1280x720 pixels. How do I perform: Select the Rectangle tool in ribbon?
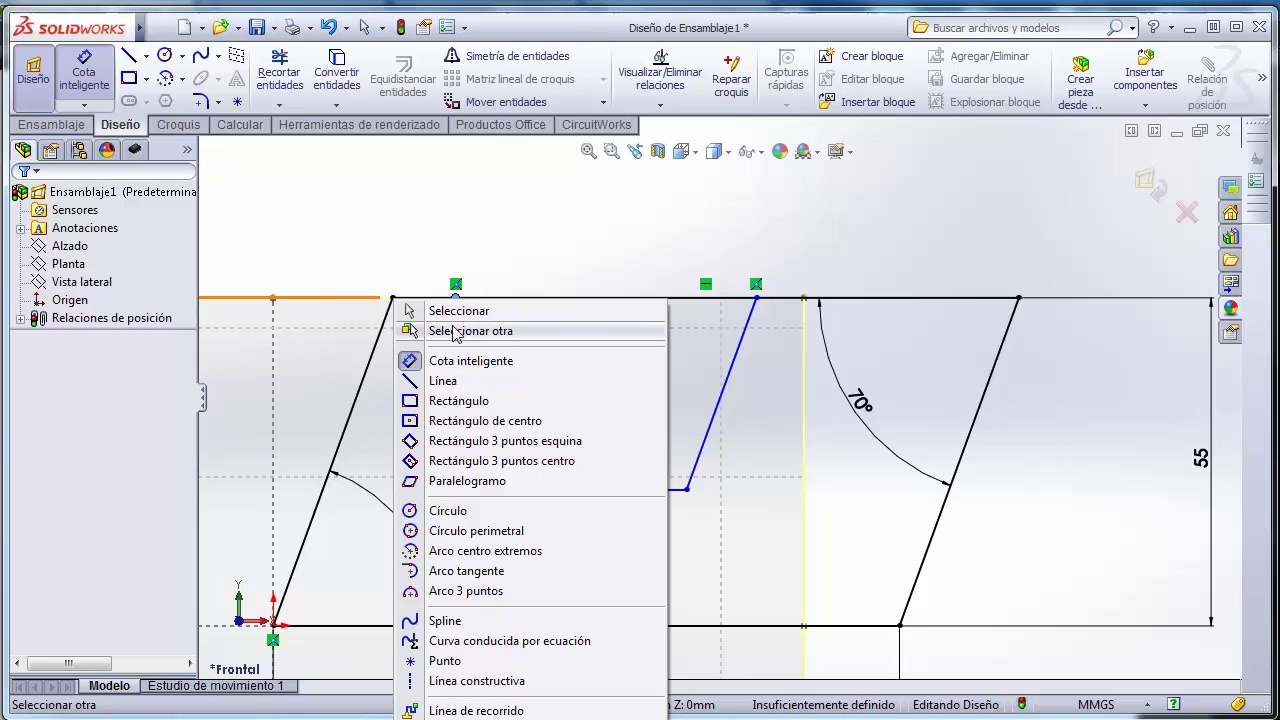click(129, 78)
